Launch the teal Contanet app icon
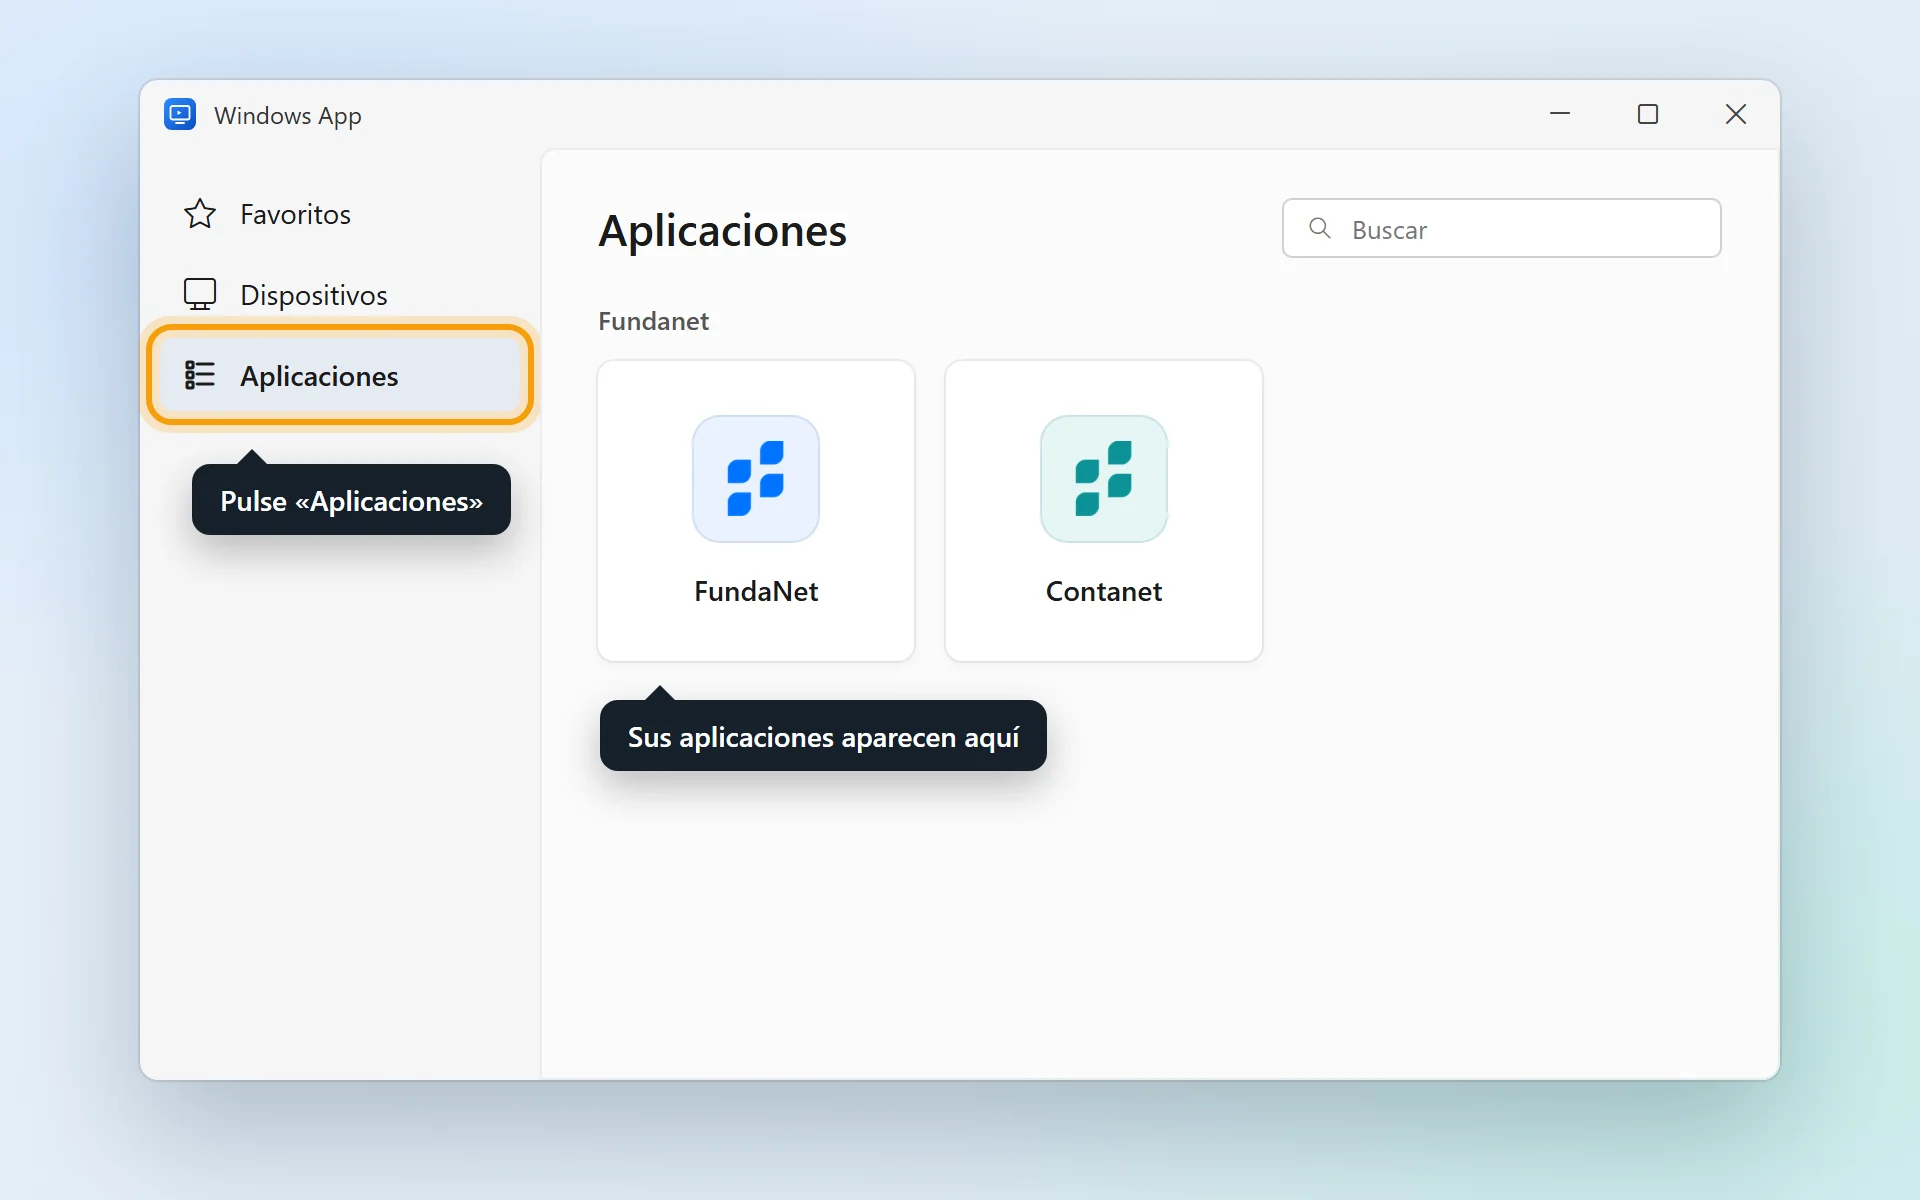The height and width of the screenshot is (1200, 1920). (x=1104, y=479)
